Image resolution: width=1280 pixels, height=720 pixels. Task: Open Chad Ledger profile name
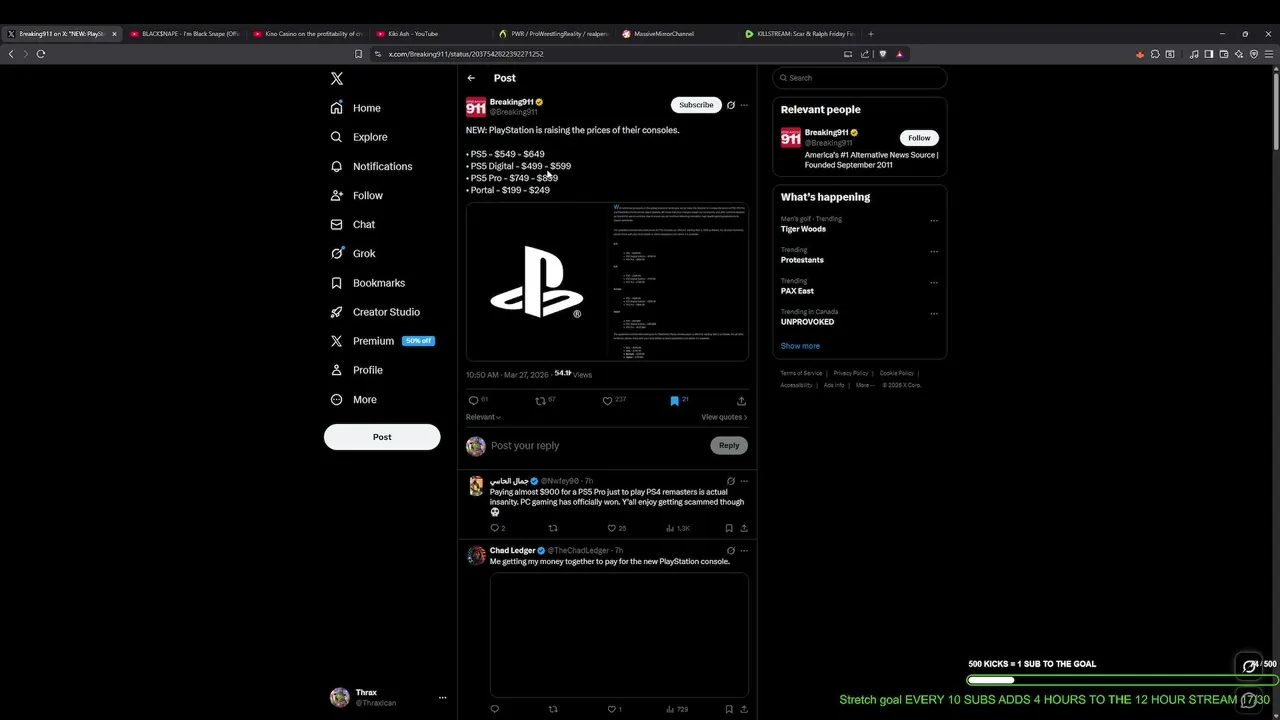coord(512,551)
